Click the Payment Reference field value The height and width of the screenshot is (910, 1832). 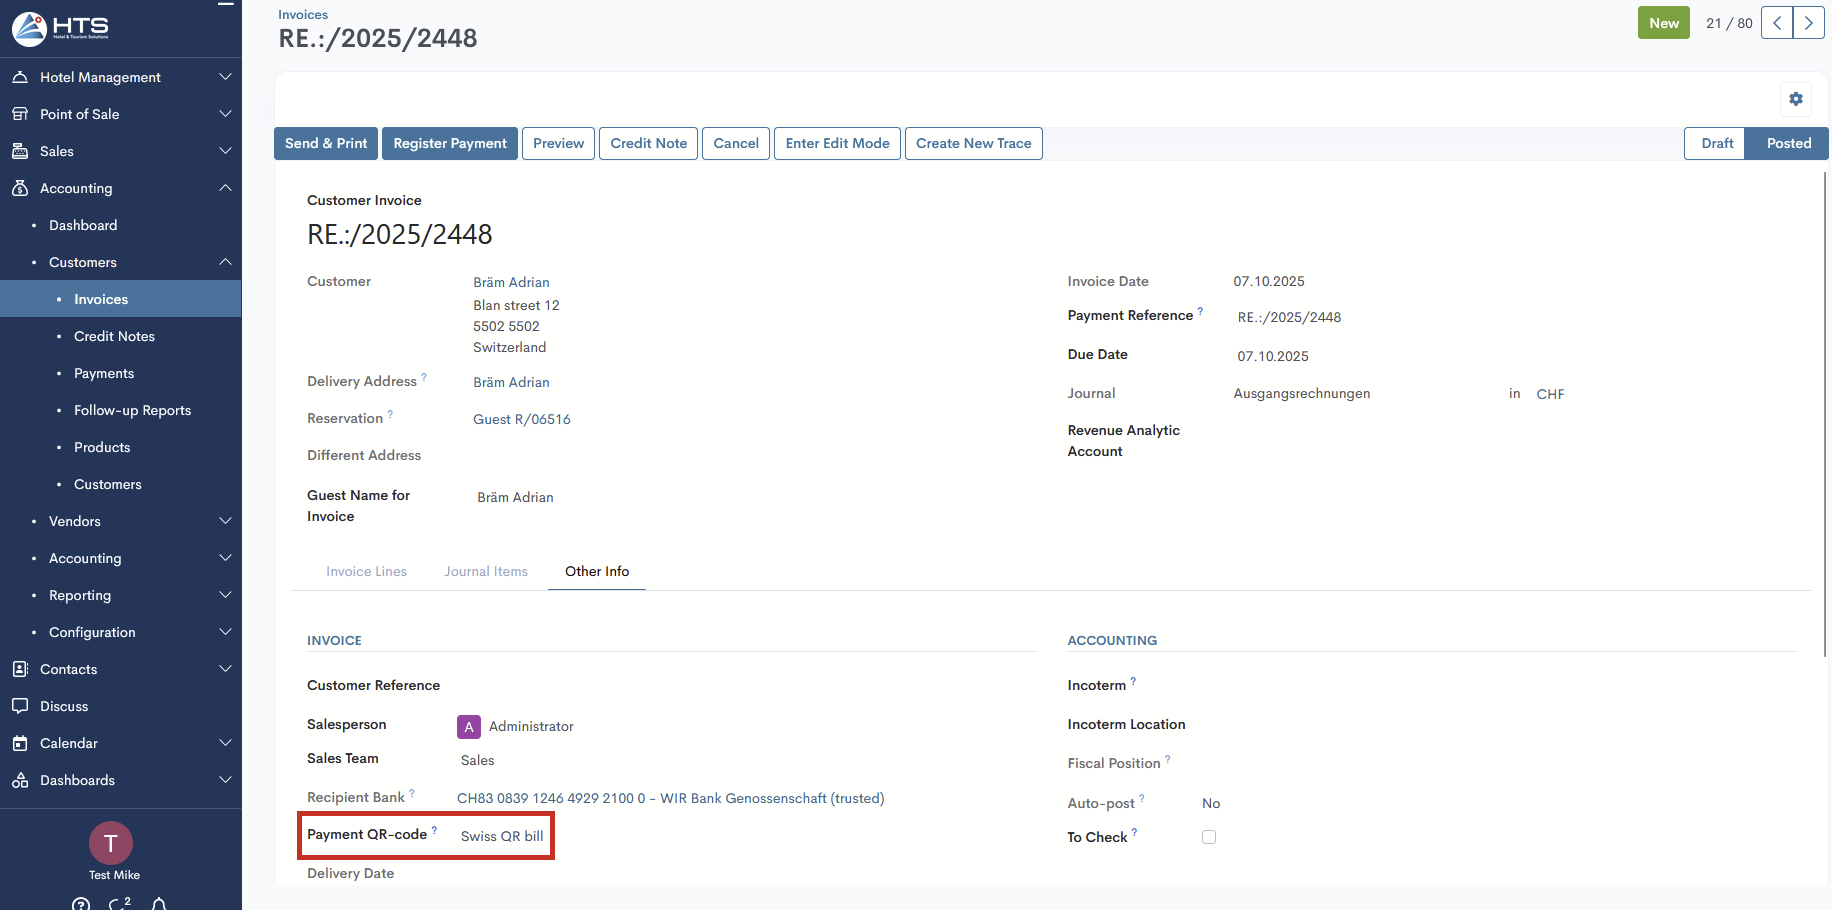click(x=1289, y=317)
